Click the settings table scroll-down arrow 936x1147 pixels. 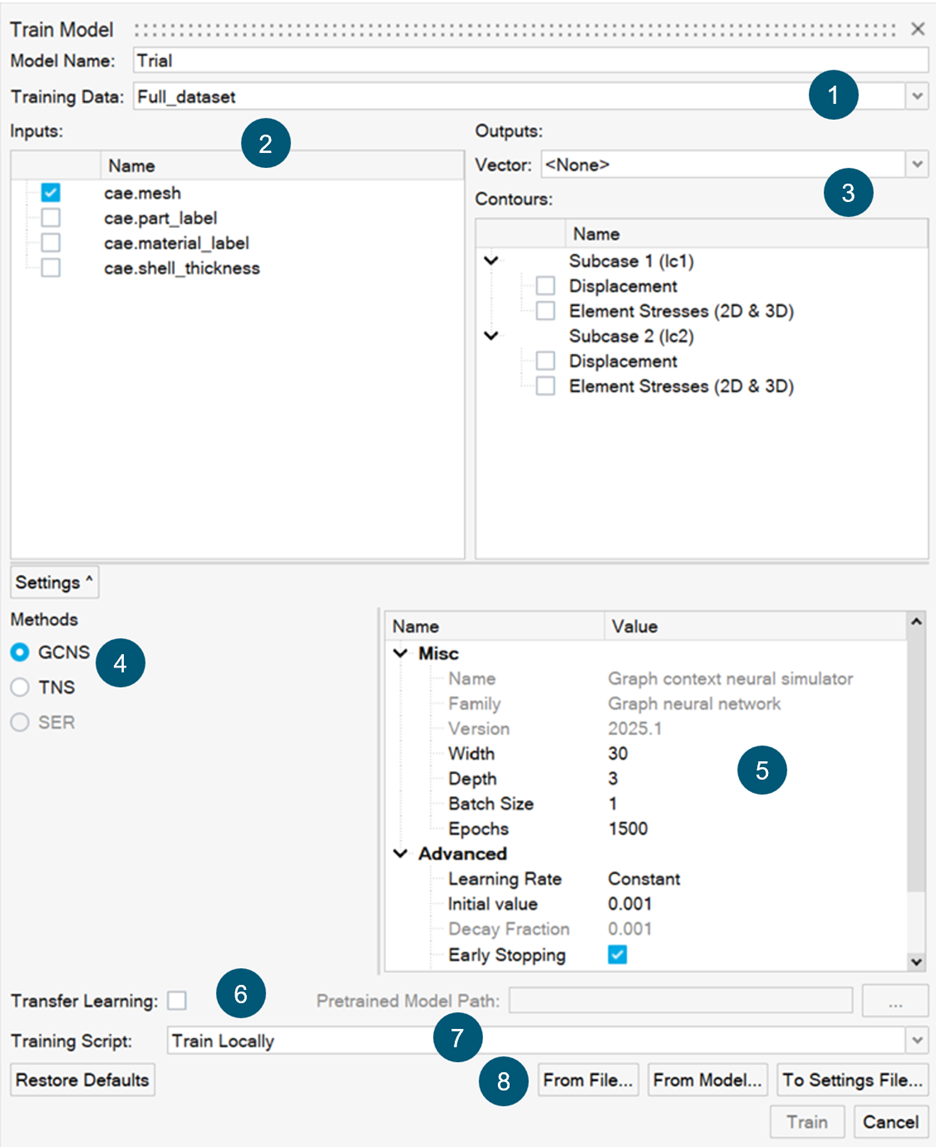point(916,962)
